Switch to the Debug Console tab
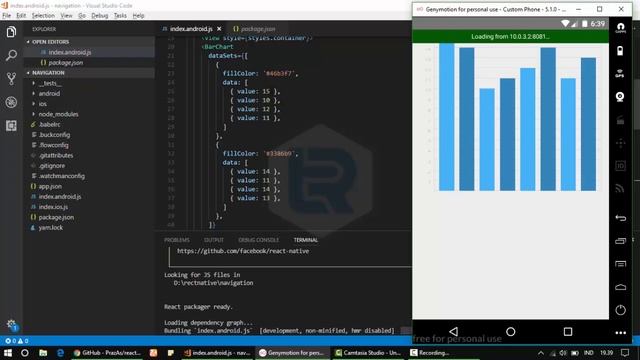 [258, 240]
